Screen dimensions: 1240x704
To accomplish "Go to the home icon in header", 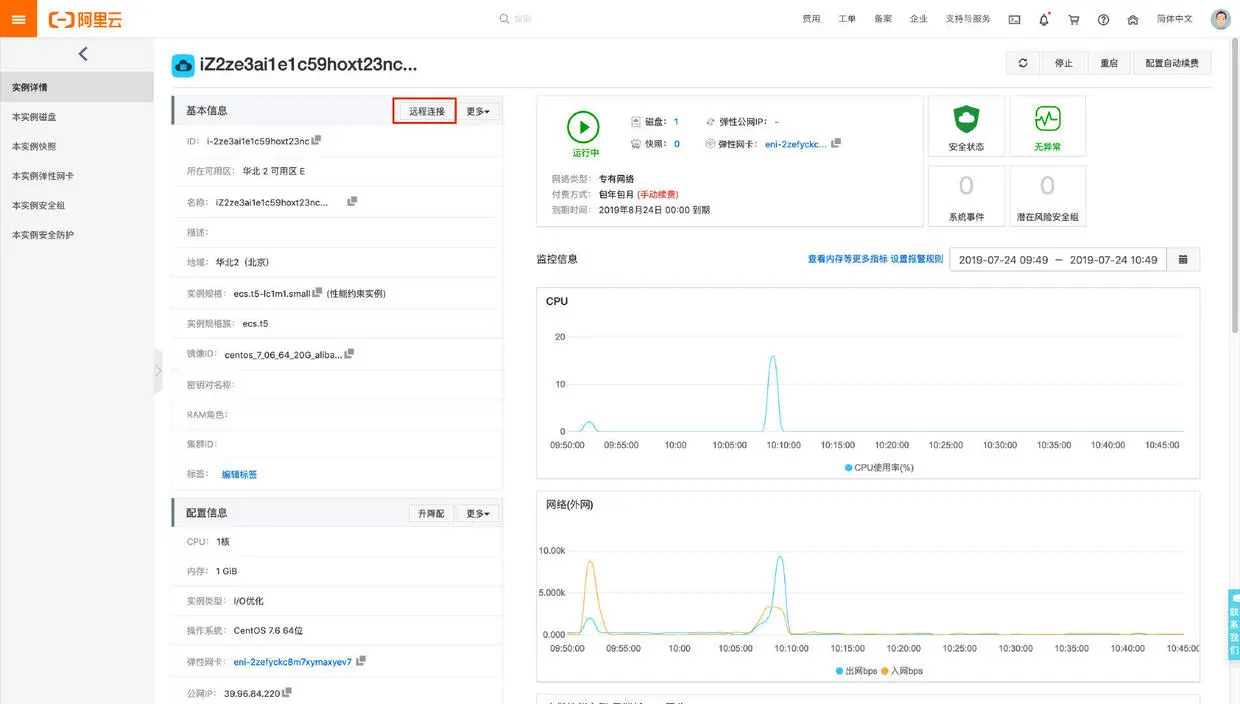I will [1133, 19].
